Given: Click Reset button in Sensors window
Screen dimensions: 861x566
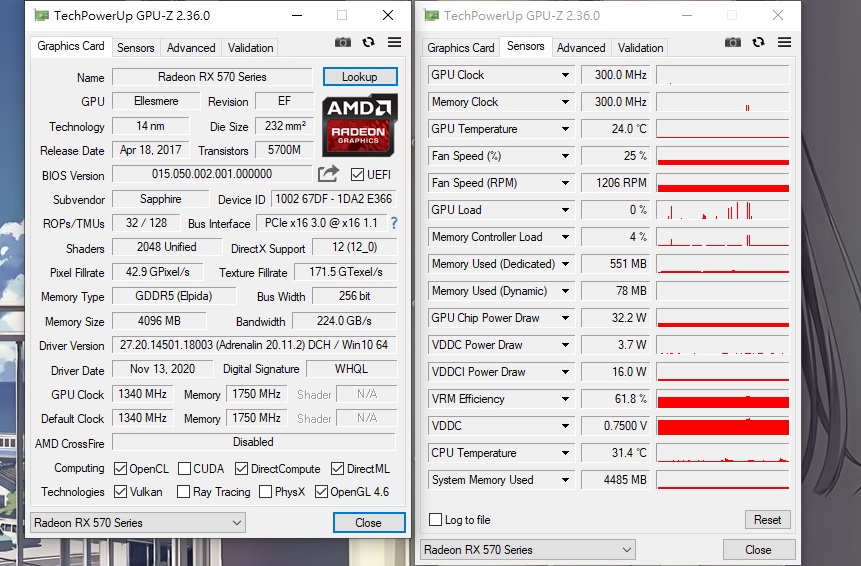Looking at the screenshot, I should pyautogui.click(x=767, y=519).
